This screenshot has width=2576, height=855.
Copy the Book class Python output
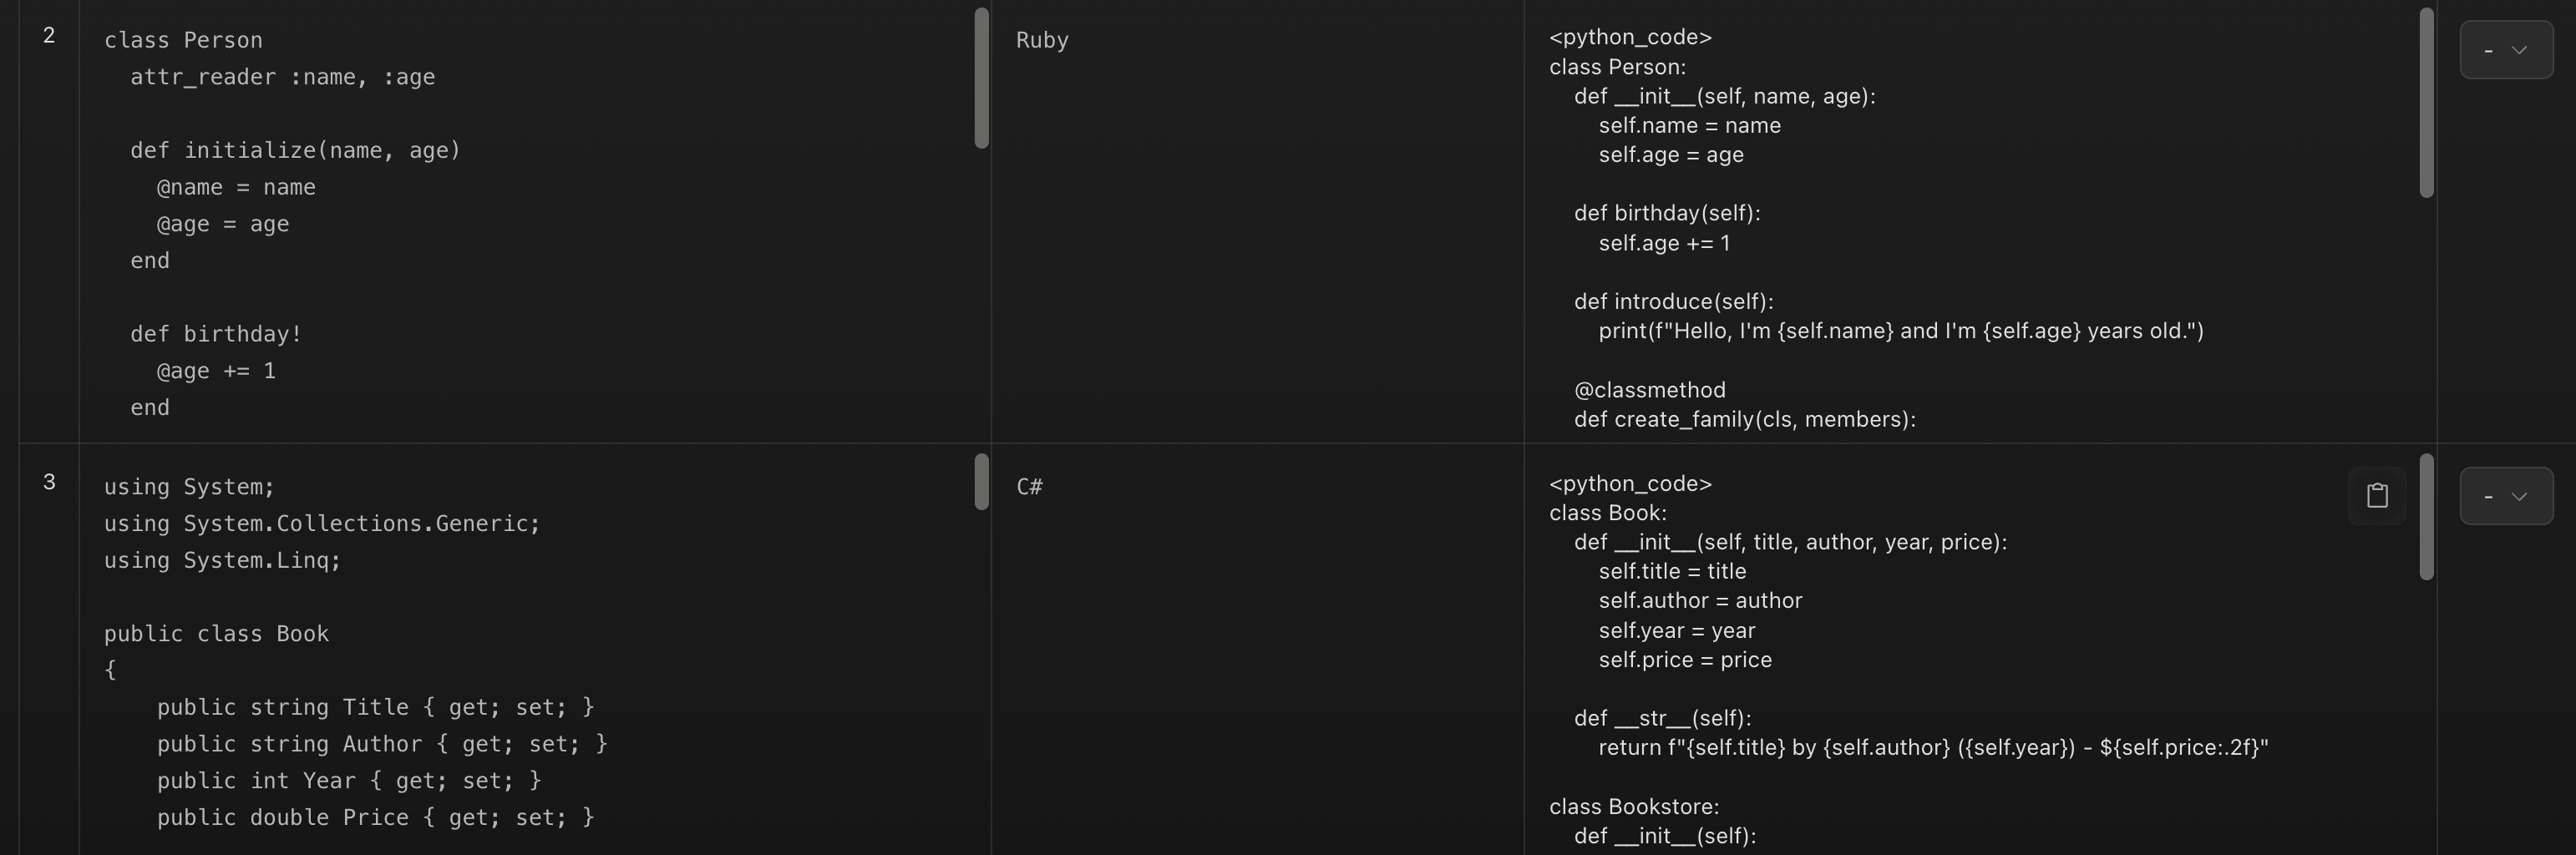(x=2376, y=495)
